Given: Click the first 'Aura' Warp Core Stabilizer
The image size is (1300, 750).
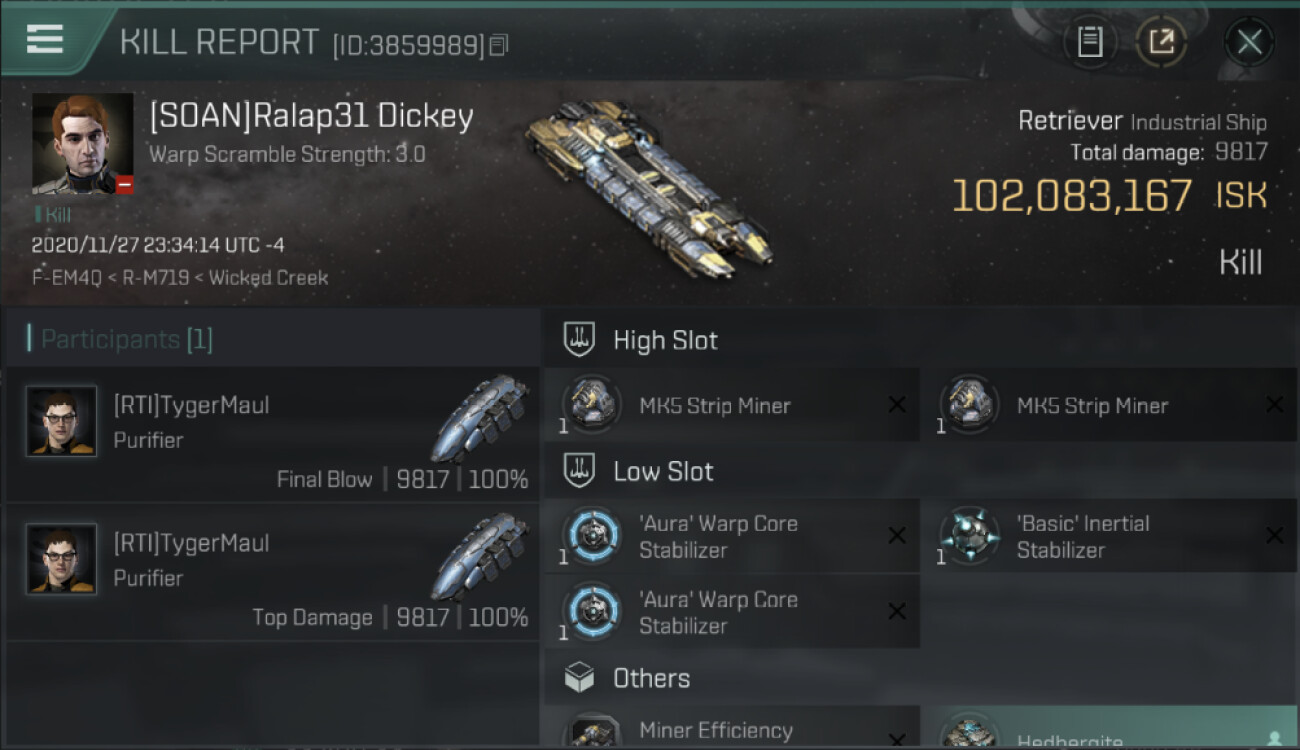Looking at the screenshot, I should 732,536.
